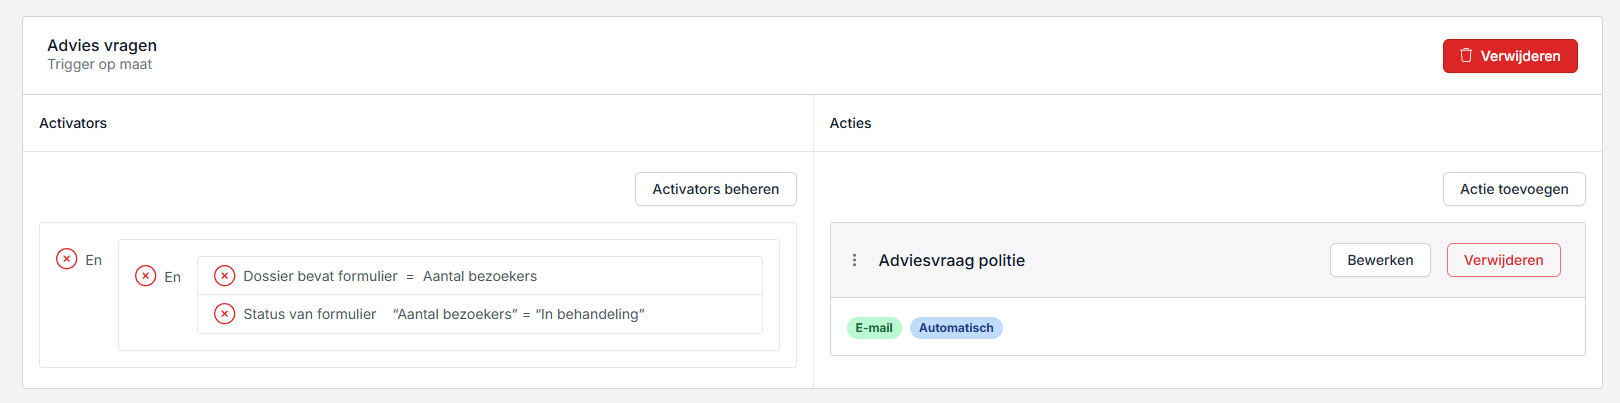Image resolution: width=1620 pixels, height=403 pixels.
Task: Click the Activators section header
Action: coord(73,123)
